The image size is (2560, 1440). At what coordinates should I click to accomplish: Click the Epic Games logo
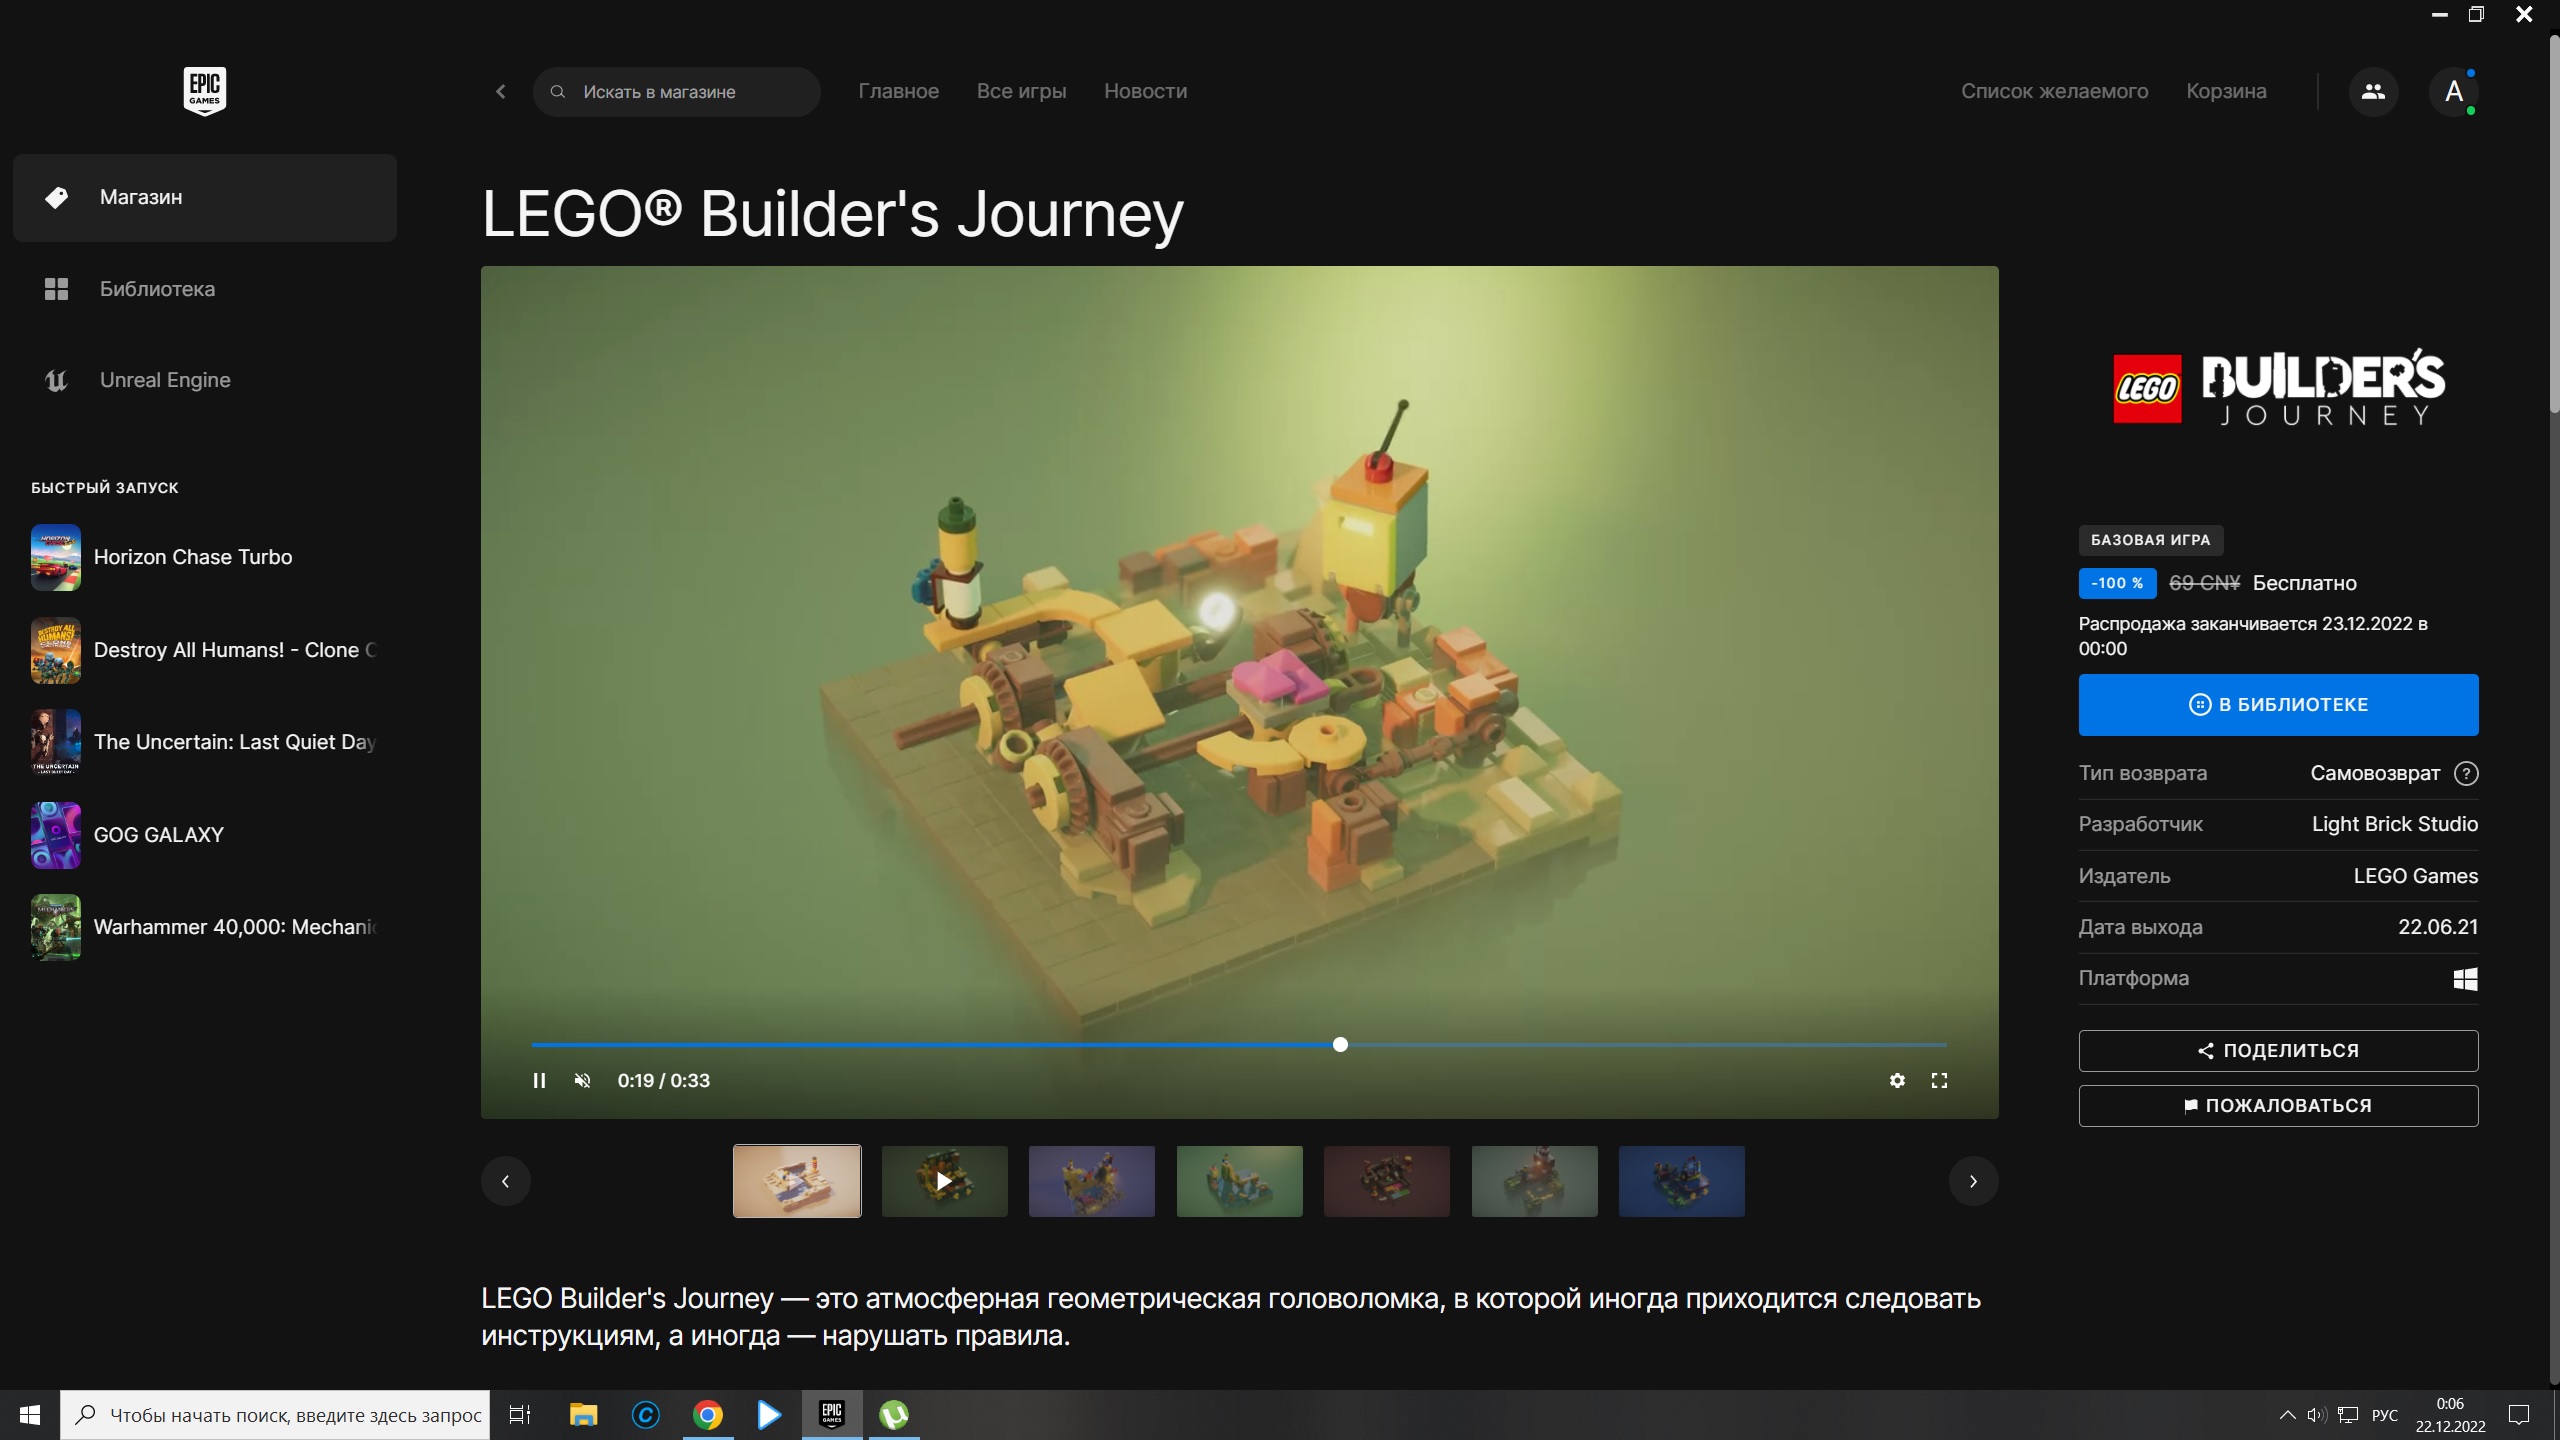click(204, 91)
